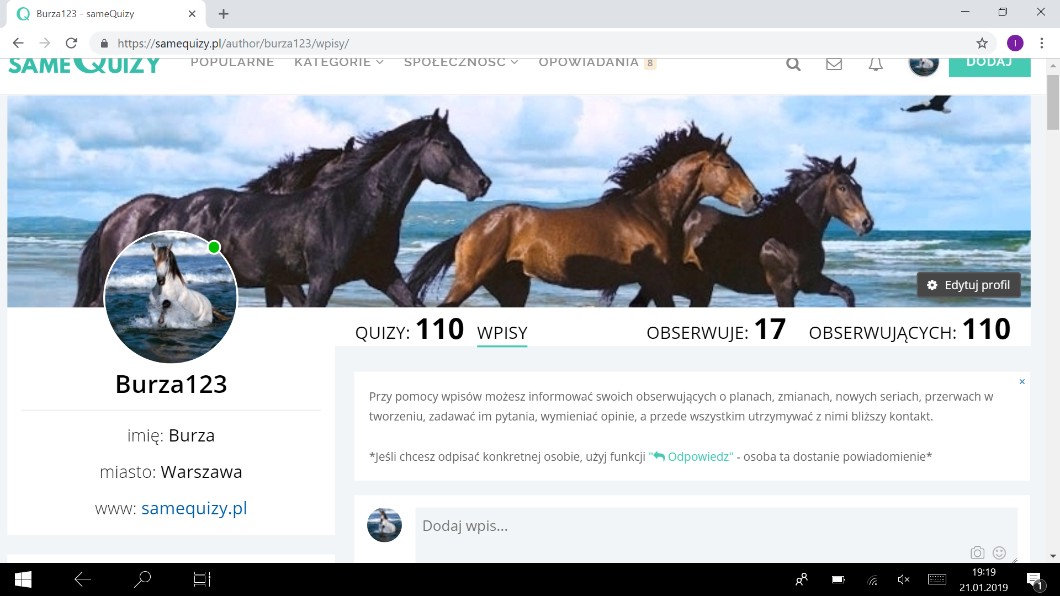Viewport: 1060px width, 596px height.
Task: Open emoji picker smiley icon
Action: coord(999,553)
